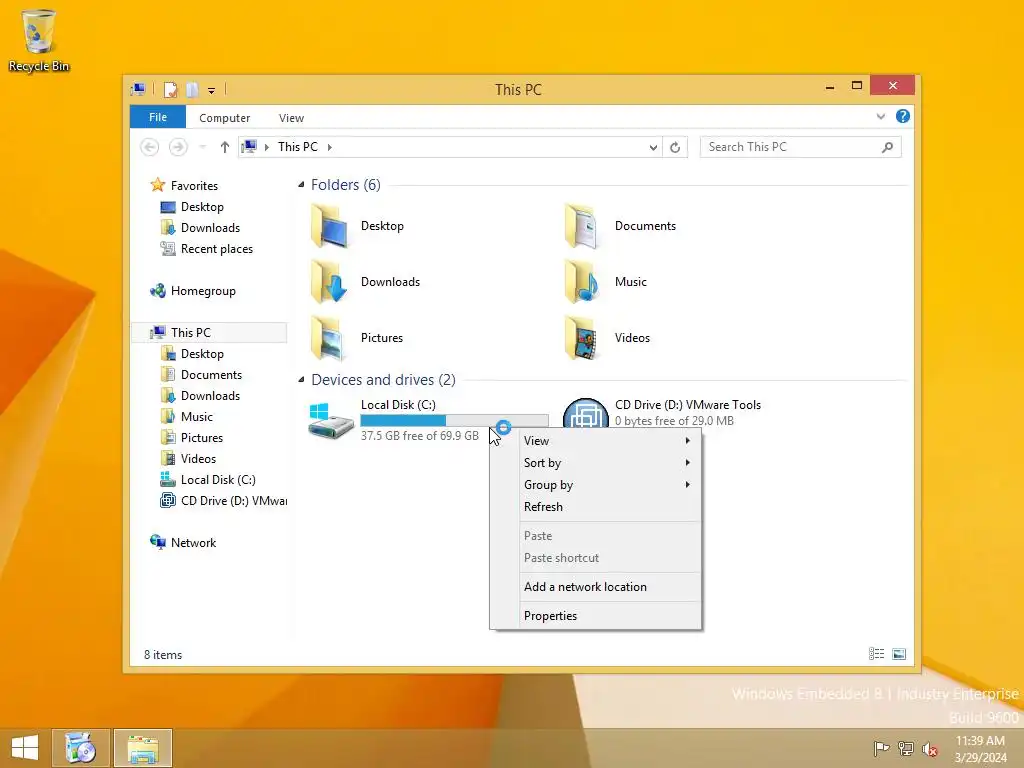Image resolution: width=1024 pixels, height=768 pixels.
Task: Switch to Details view in status bar
Action: 876,654
